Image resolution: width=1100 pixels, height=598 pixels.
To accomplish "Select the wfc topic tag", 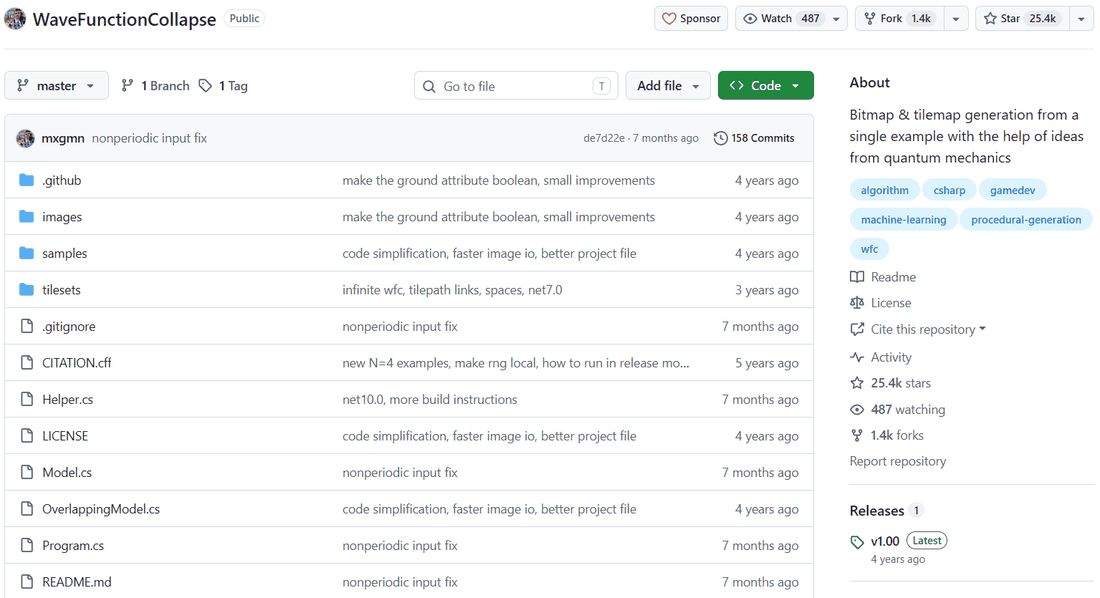I will [869, 249].
